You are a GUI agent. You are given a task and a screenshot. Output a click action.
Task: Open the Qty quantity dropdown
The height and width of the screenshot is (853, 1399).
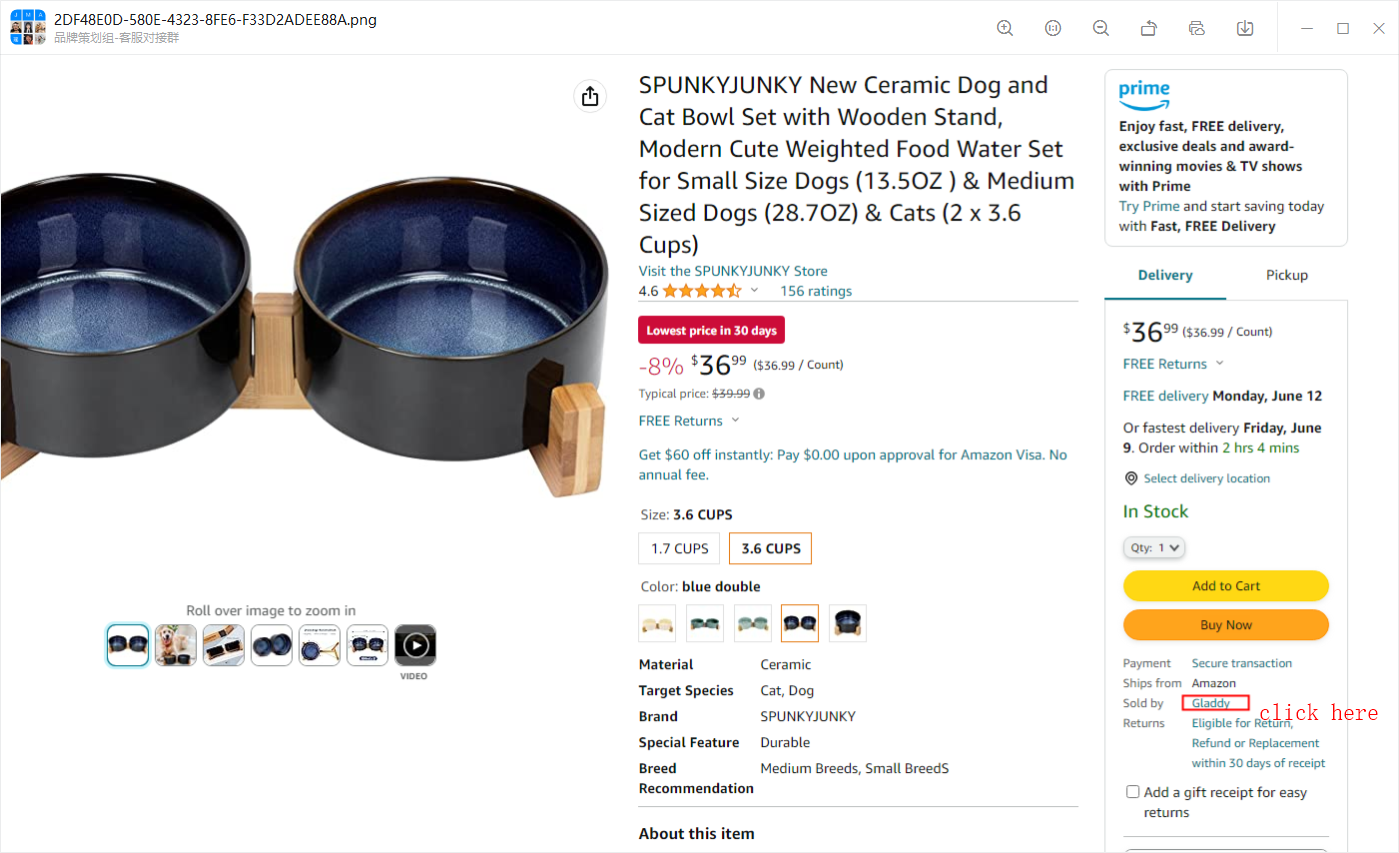click(1153, 547)
